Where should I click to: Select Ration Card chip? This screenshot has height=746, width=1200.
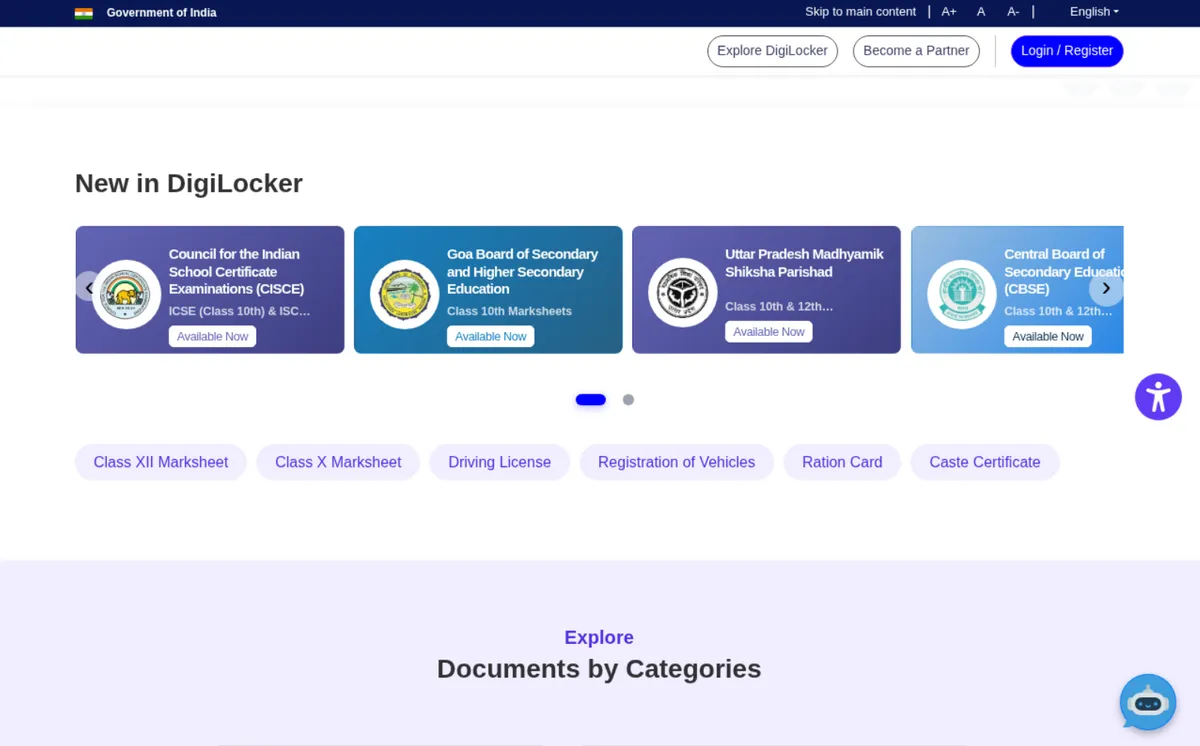(x=842, y=462)
